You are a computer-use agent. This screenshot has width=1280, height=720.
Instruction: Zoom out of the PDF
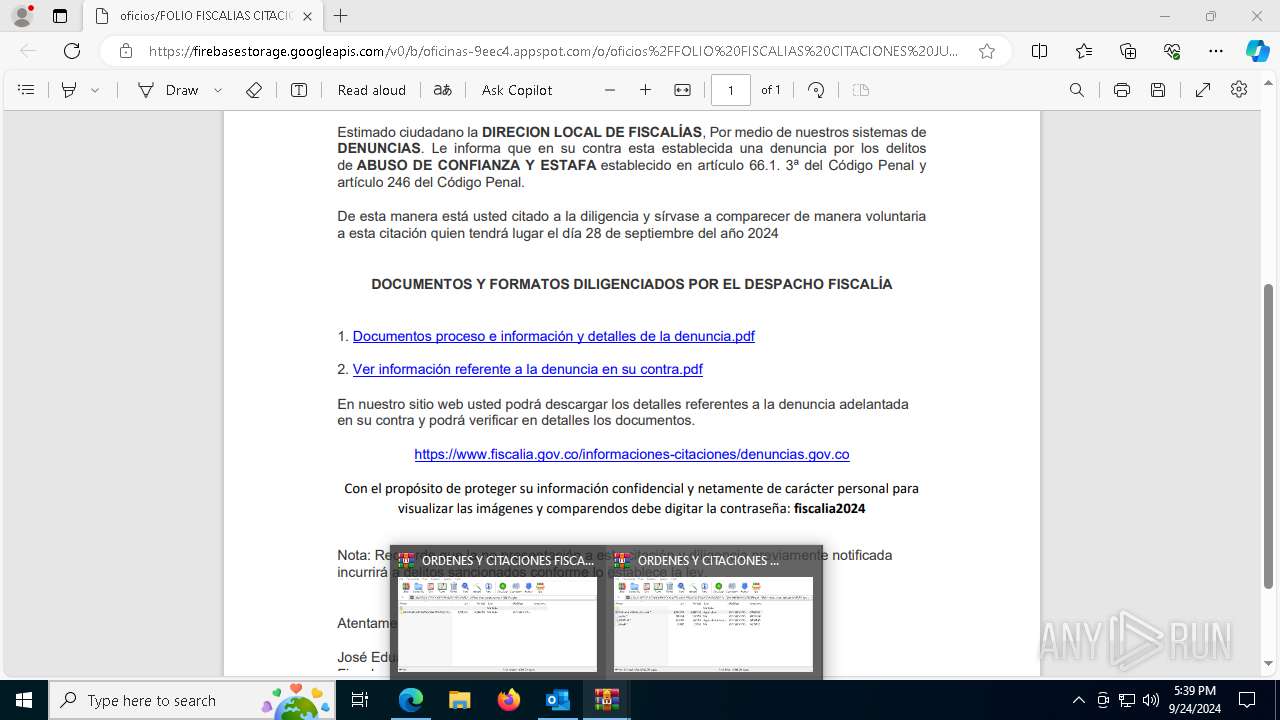[x=610, y=90]
